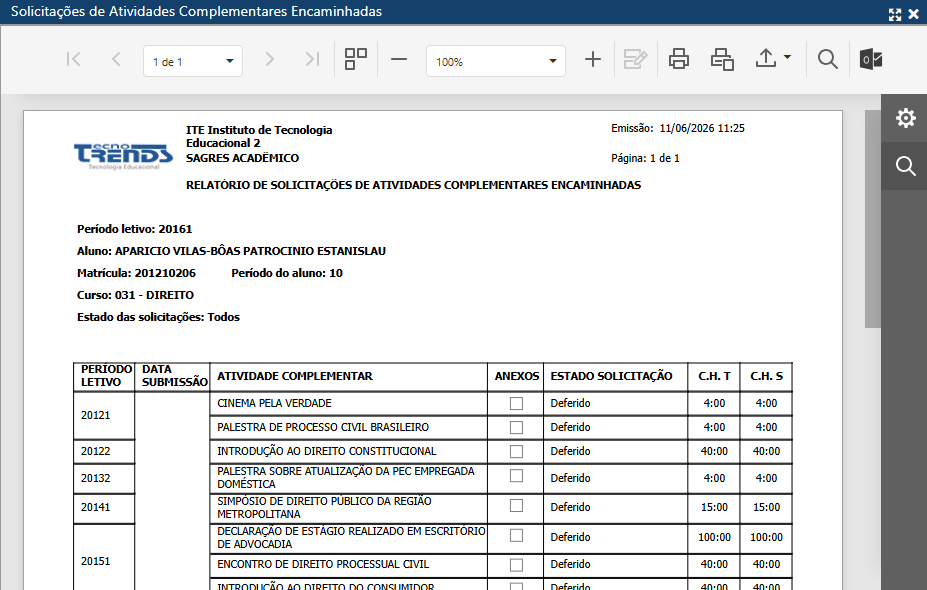The width and height of the screenshot is (927, 590).
Task: Expand export format options arrow
Action: 787,57
